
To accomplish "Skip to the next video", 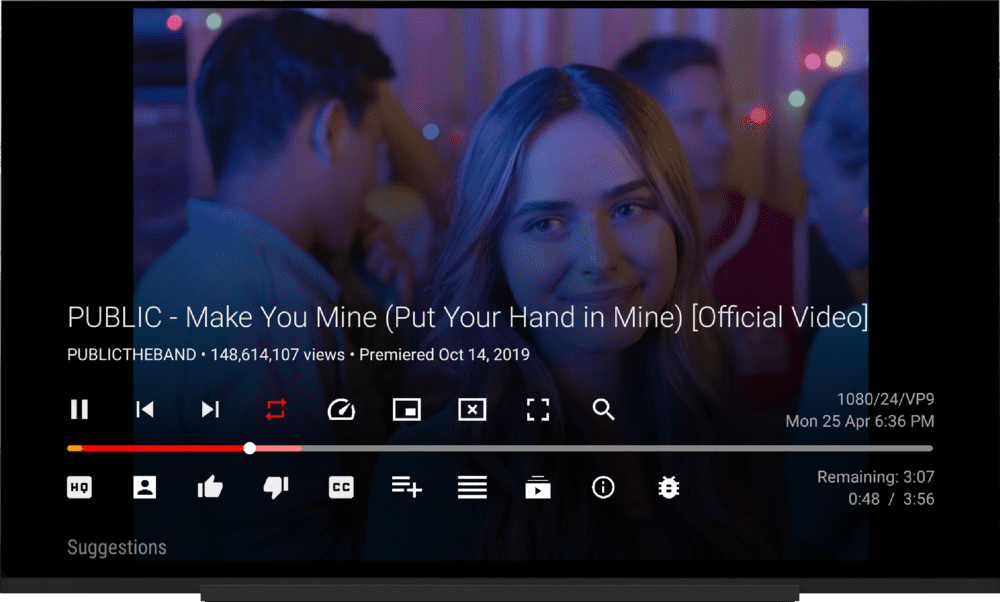I will tap(210, 409).
